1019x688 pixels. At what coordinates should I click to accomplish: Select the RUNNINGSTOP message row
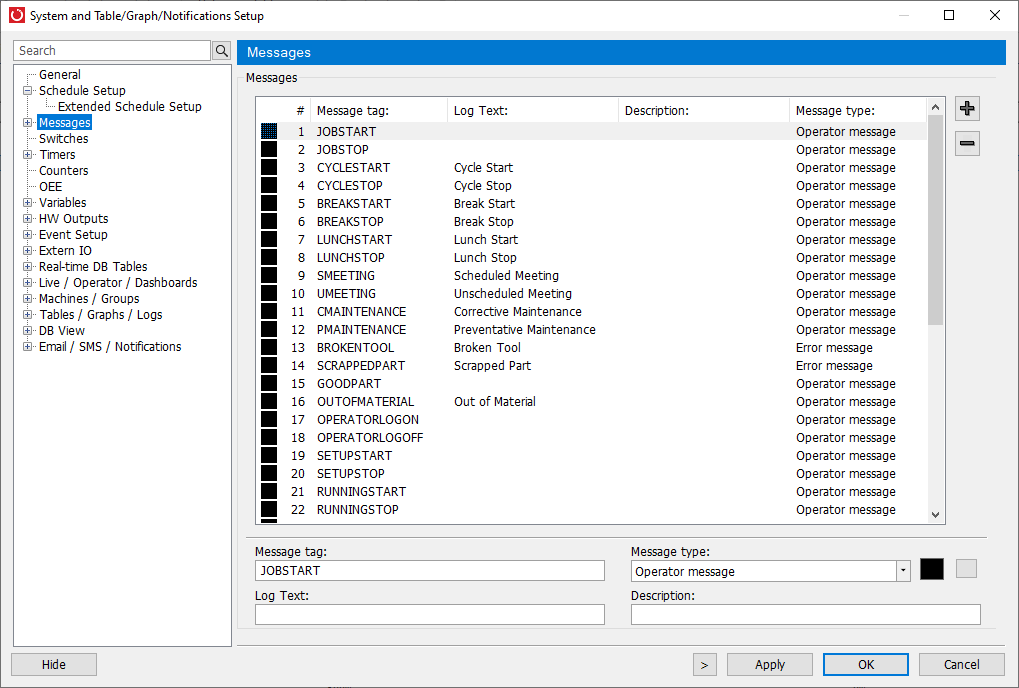click(x=593, y=510)
